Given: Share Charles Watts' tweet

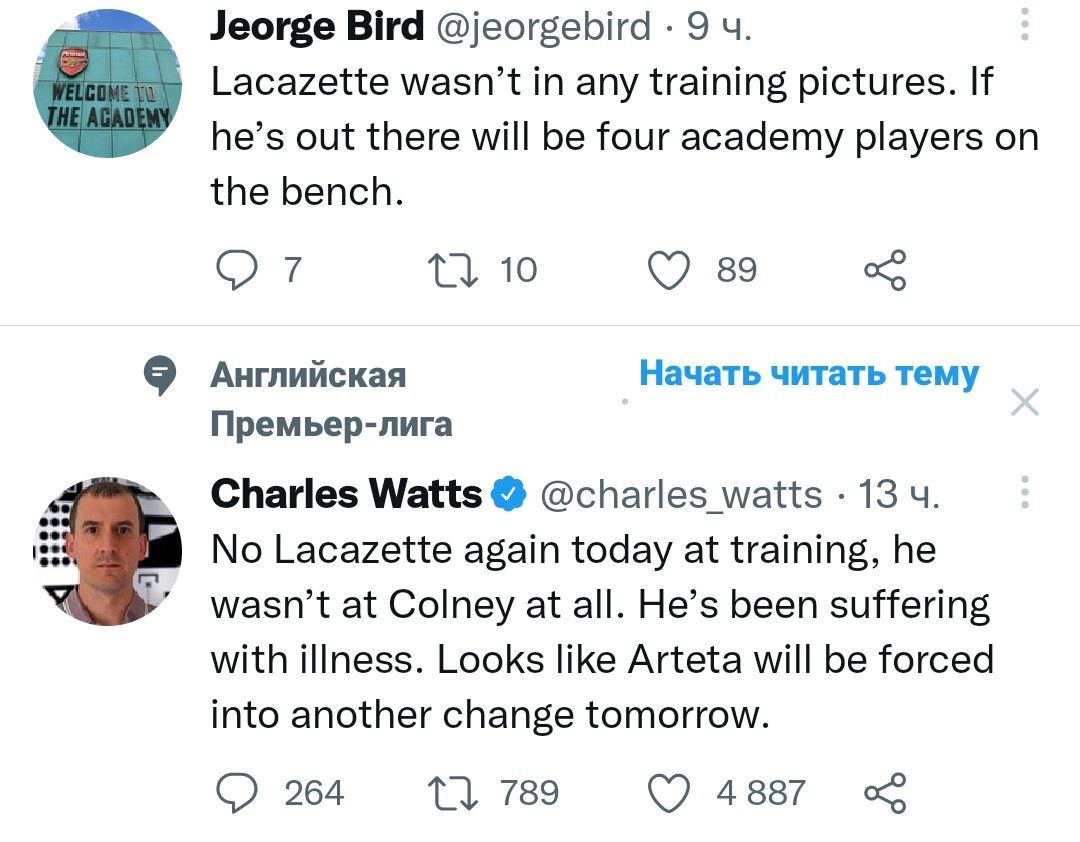Looking at the screenshot, I should click(884, 793).
